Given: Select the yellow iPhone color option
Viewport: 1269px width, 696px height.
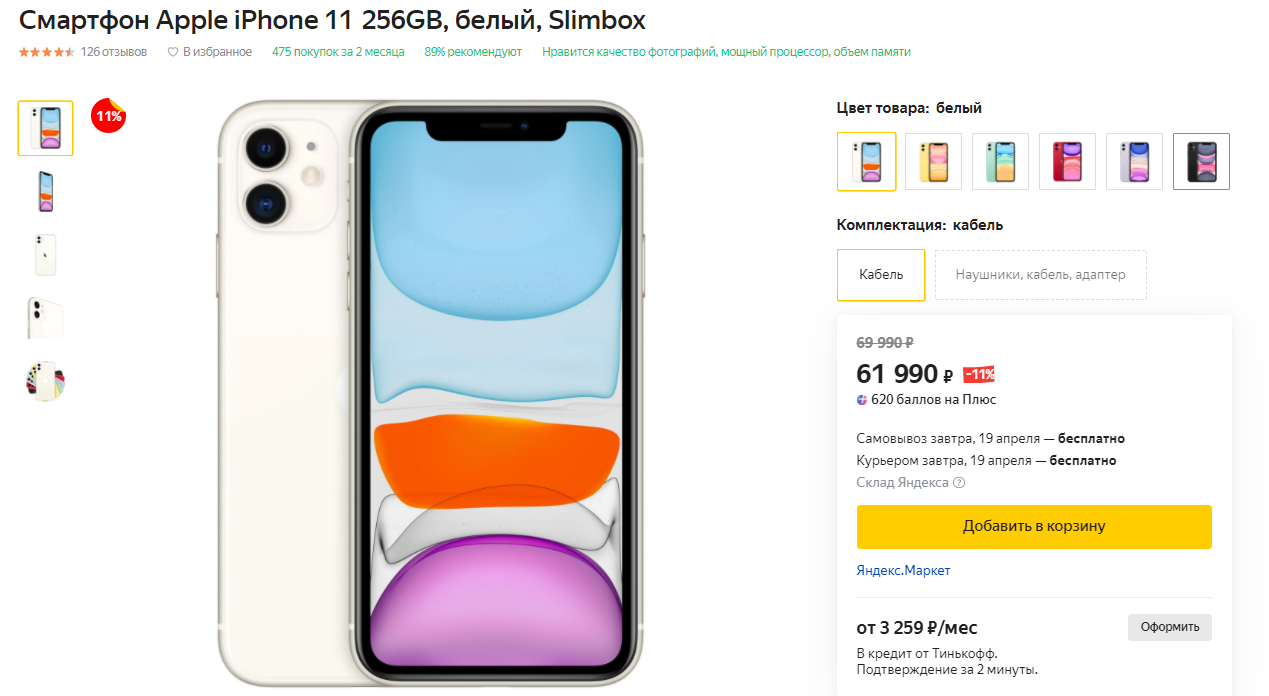Looking at the screenshot, I should coord(933,161).
